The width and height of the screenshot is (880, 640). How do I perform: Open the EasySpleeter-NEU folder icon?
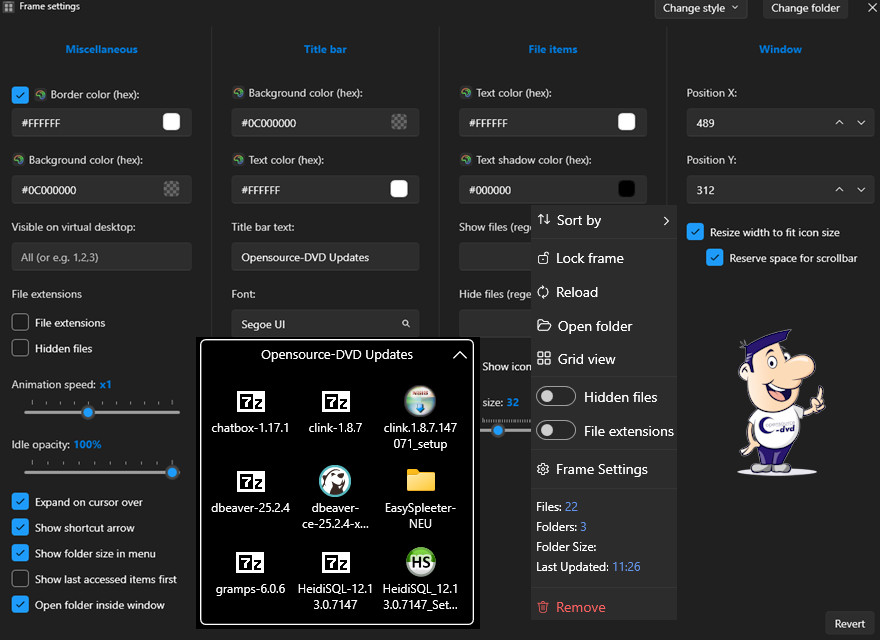tap(421, 481)
